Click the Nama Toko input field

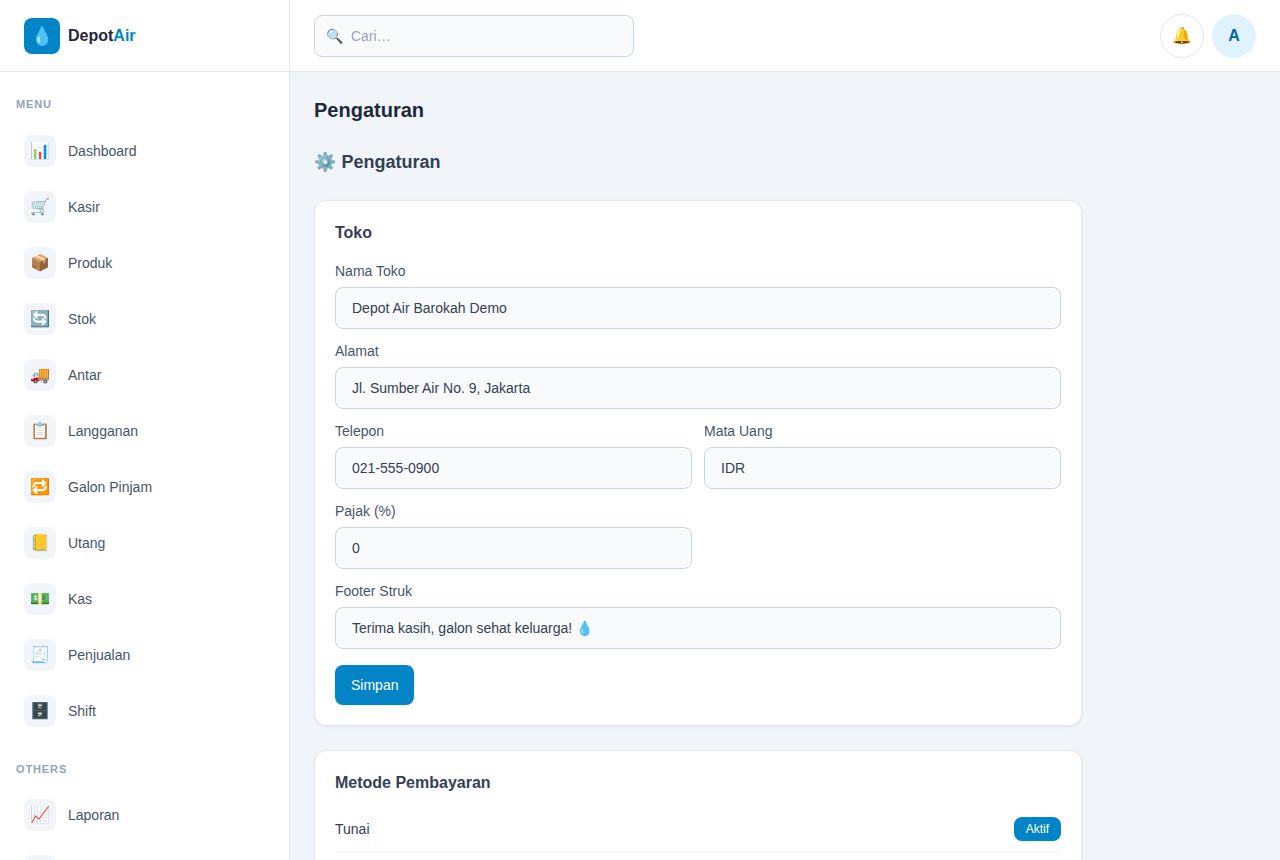click(x=698, y=308)
